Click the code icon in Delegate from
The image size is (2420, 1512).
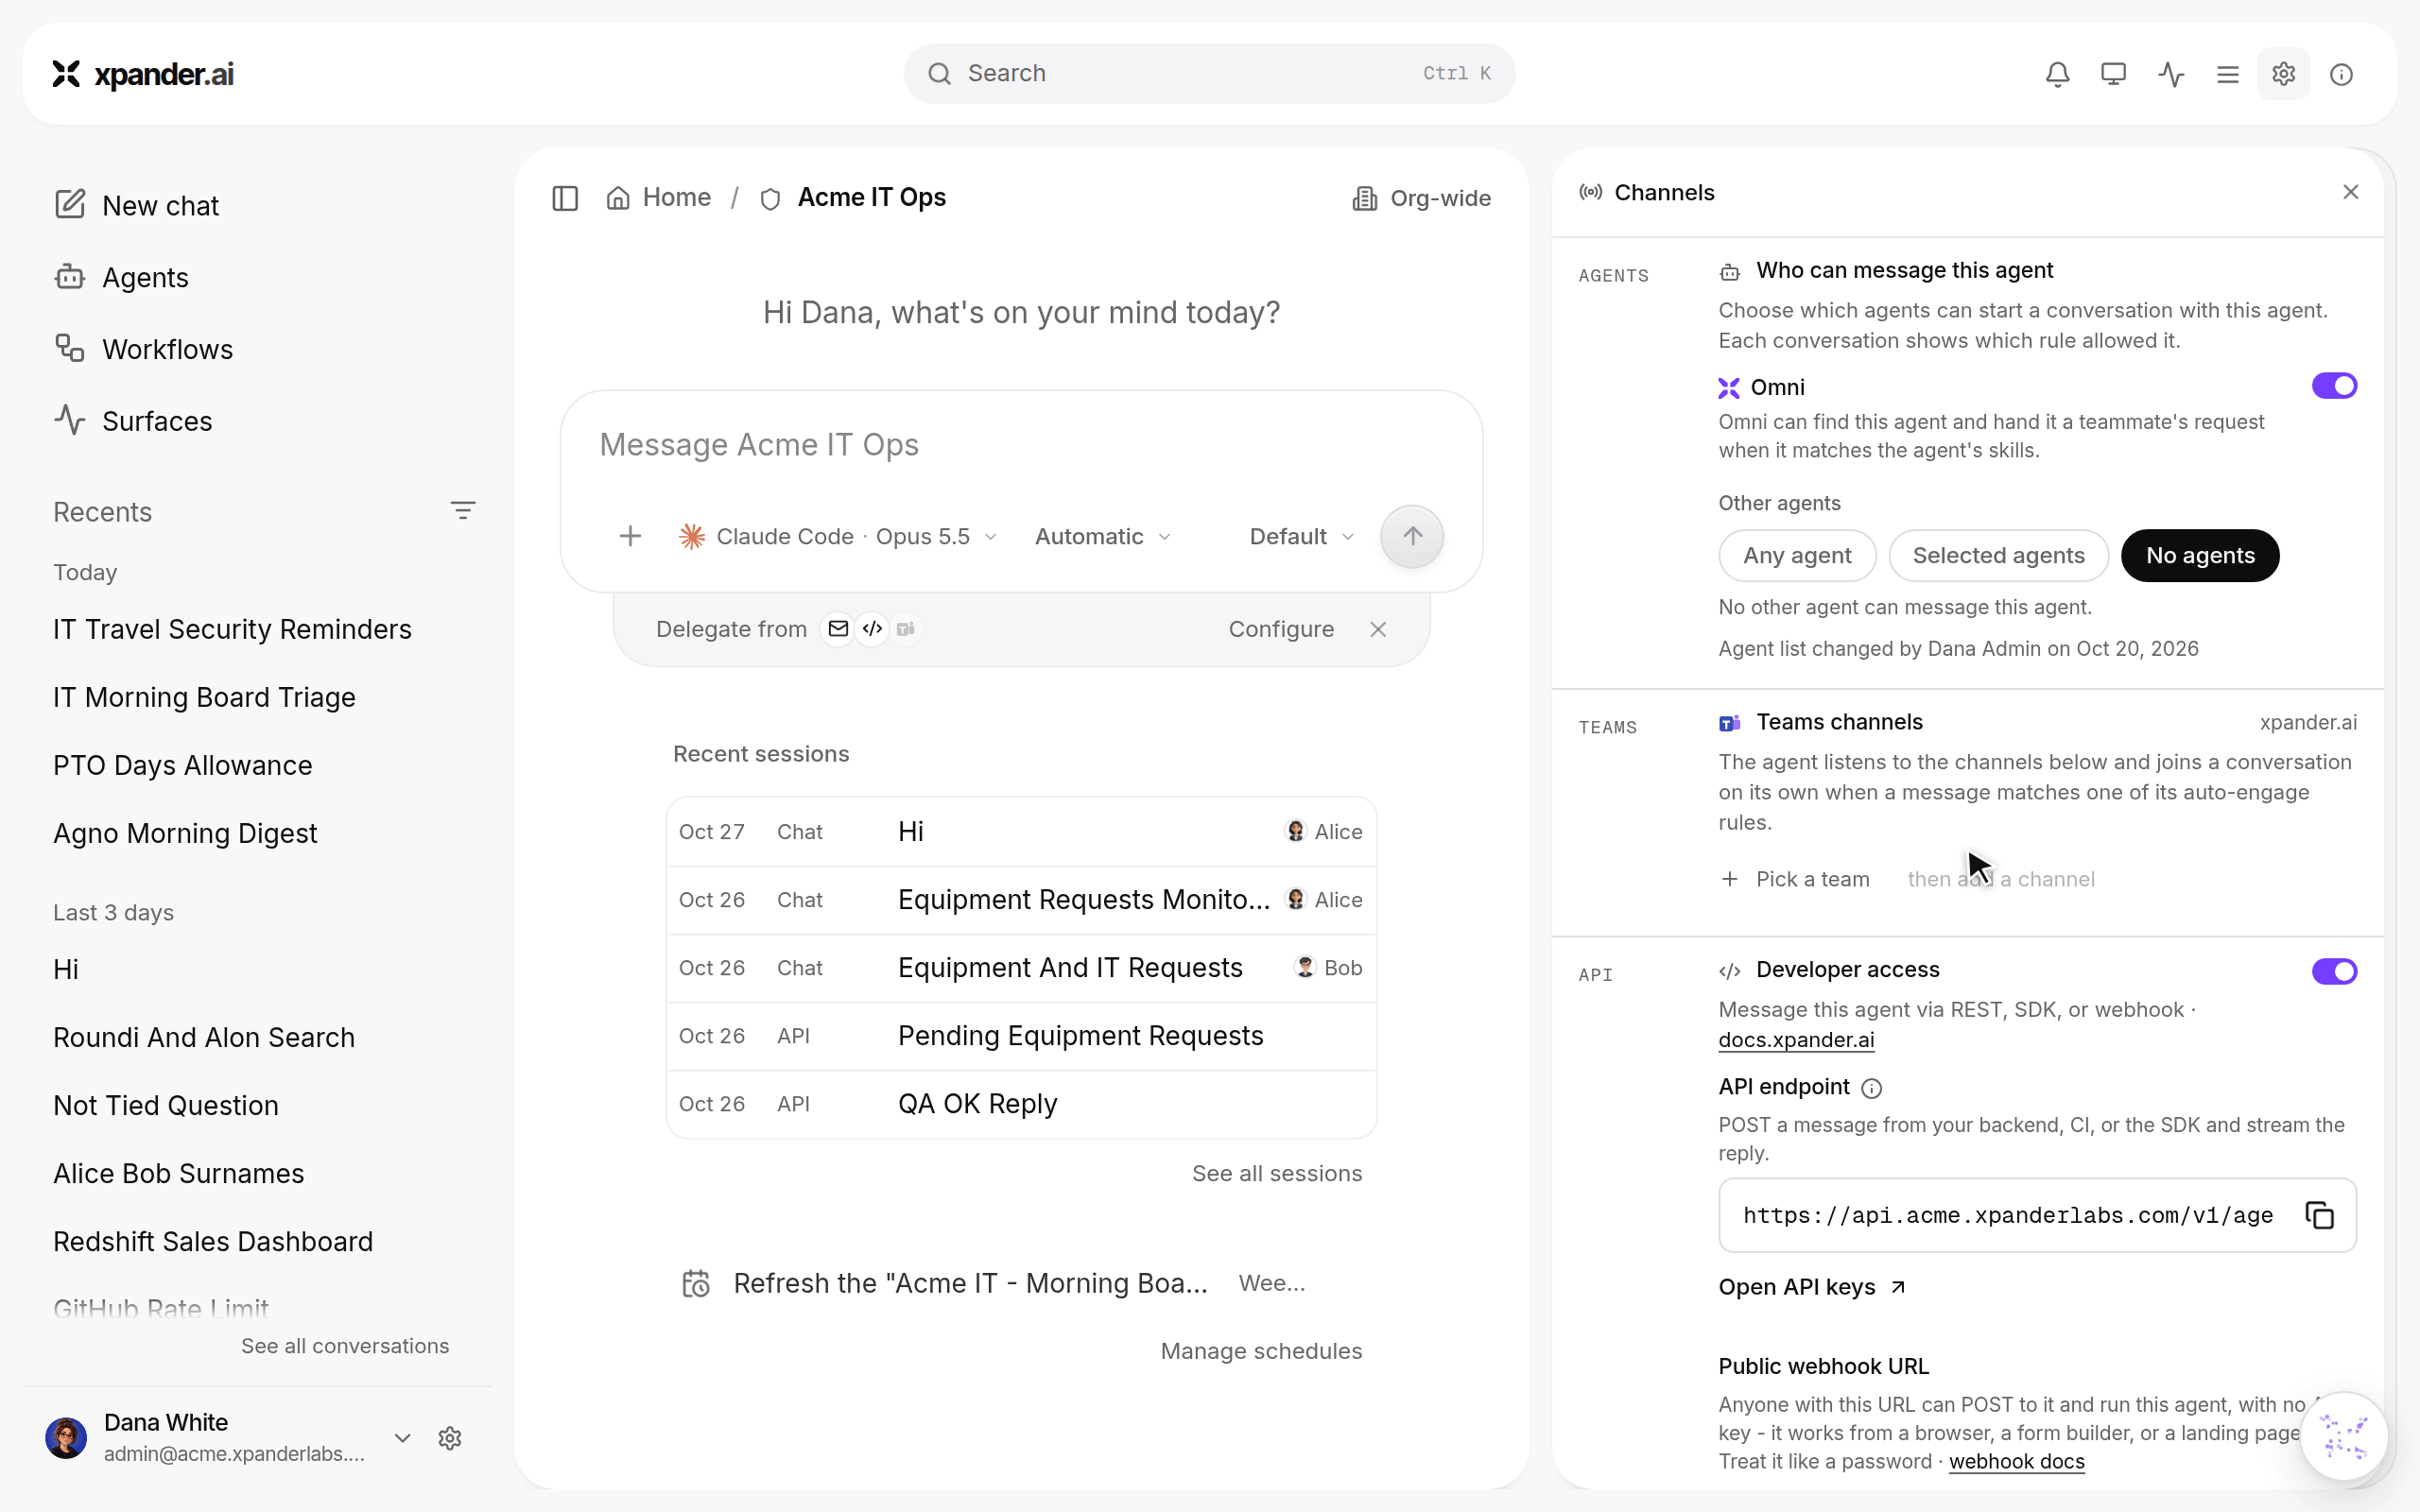(x=872, y=629)
